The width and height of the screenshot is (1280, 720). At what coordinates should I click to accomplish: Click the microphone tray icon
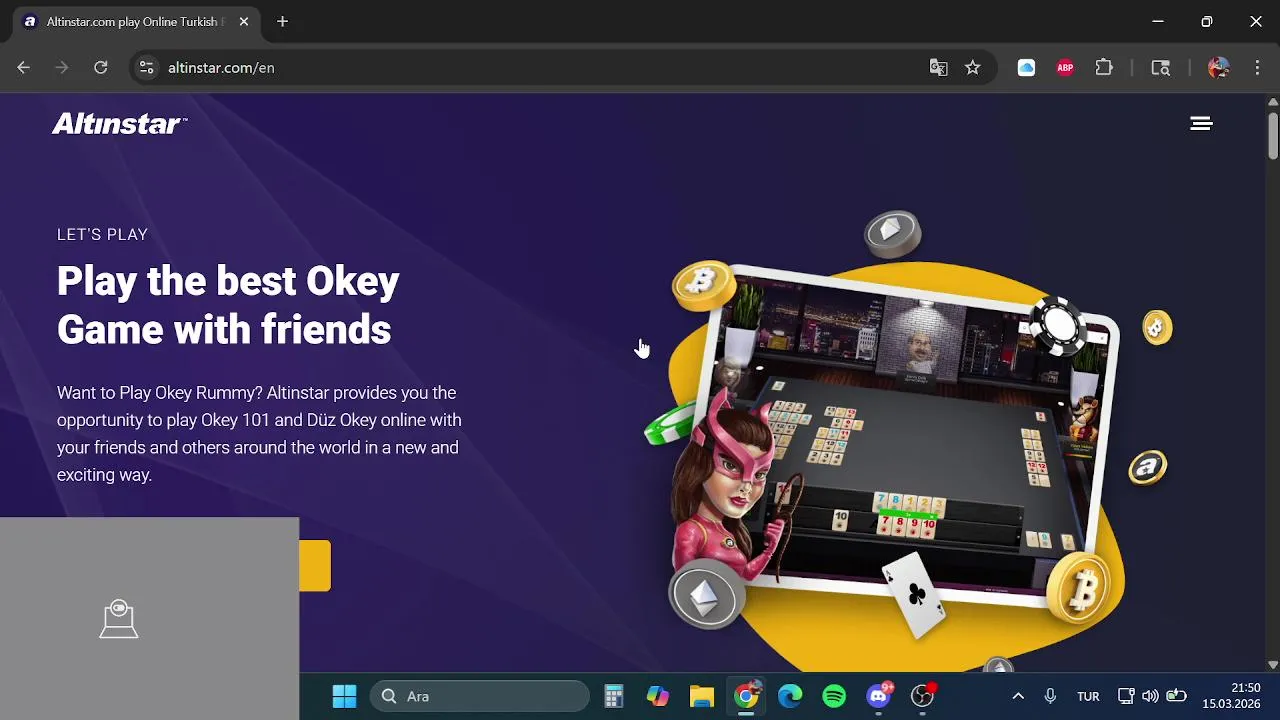1050,696
